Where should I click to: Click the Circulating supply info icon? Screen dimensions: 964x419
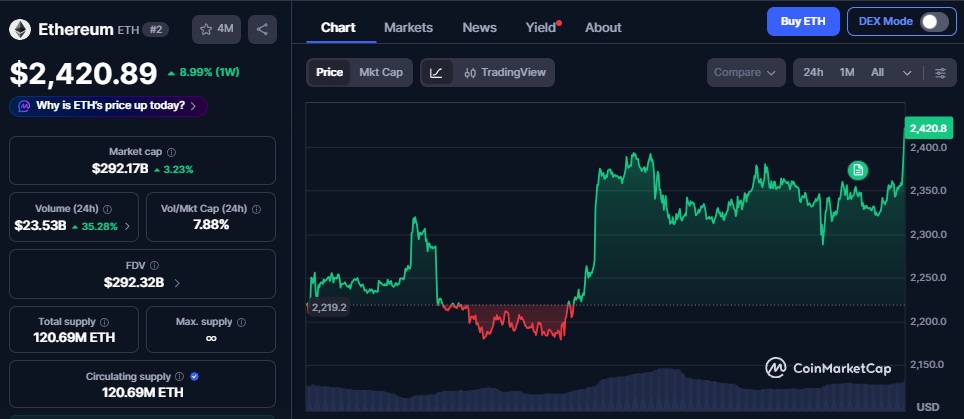click(x=180, y=376)
